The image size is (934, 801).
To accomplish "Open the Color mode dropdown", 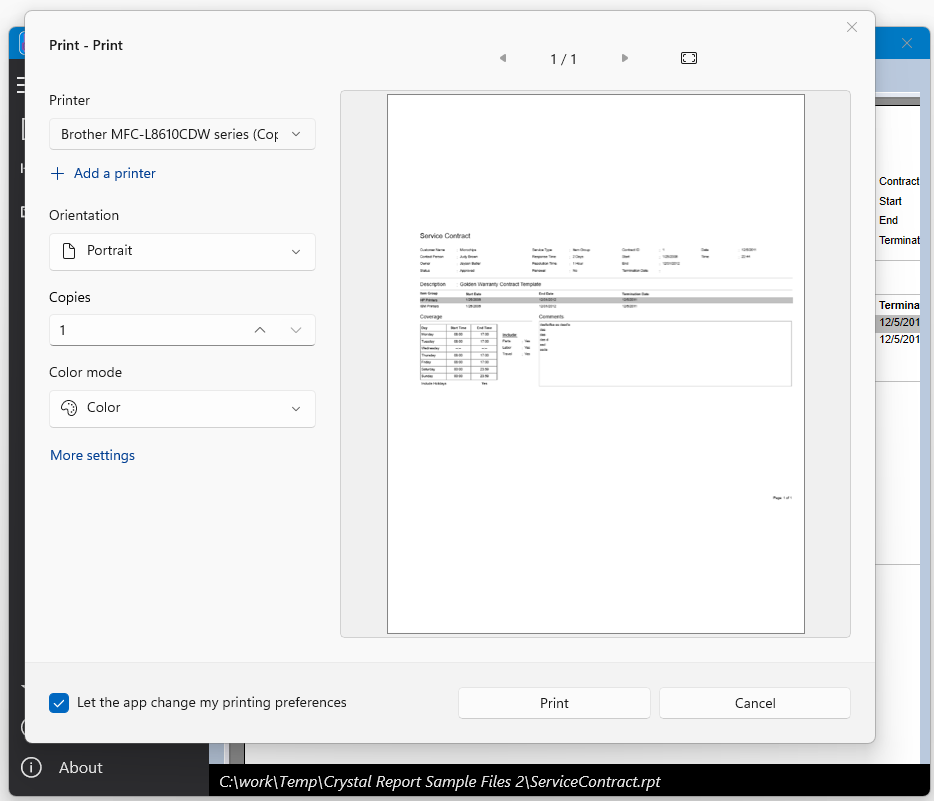I will point(182,409).
